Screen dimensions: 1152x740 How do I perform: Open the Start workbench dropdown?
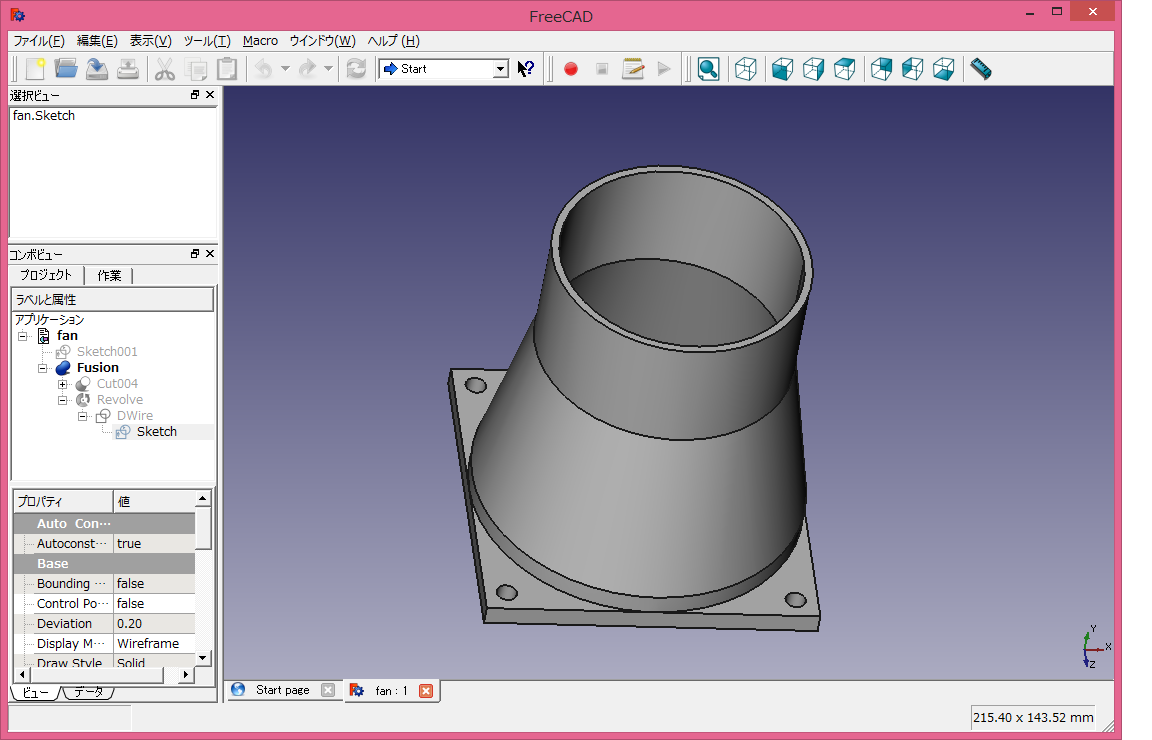pos(444,69)
